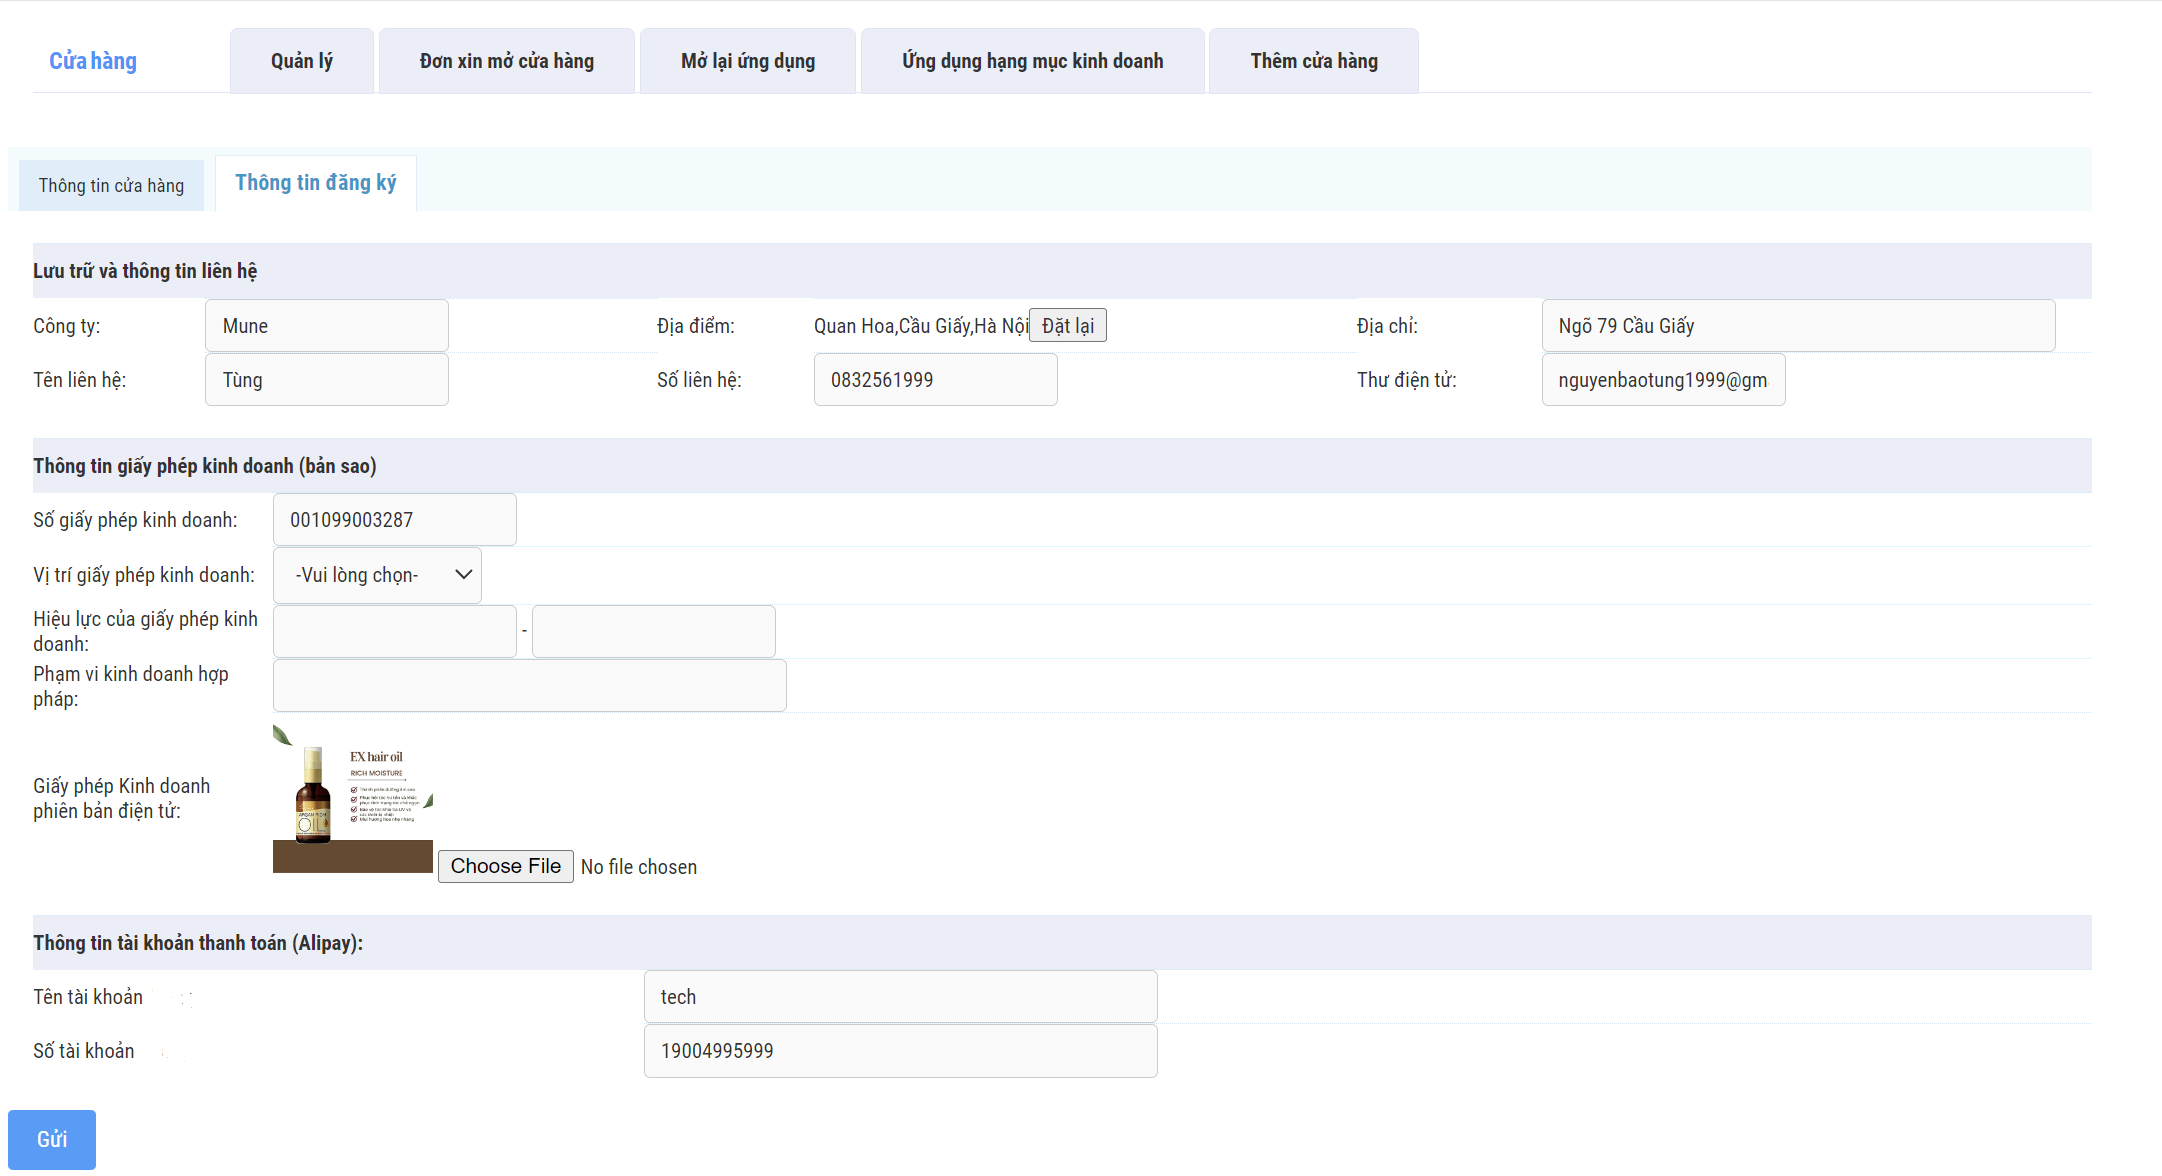Screen dimensions: 2162x1176
Task: Select Thông tin đăng ký sub-tab
Action: coord(315,183)
